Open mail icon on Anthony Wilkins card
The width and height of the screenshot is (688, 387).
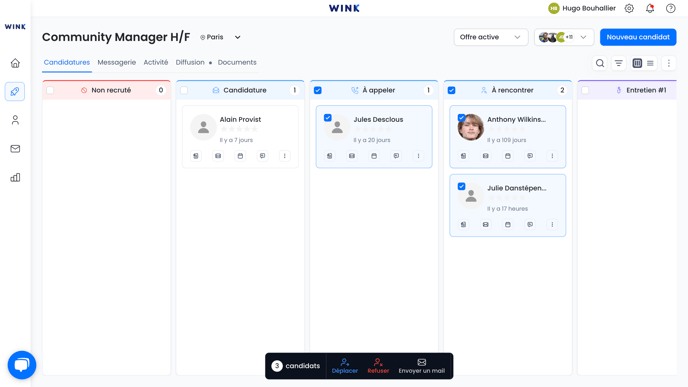[x=485, y=156]
